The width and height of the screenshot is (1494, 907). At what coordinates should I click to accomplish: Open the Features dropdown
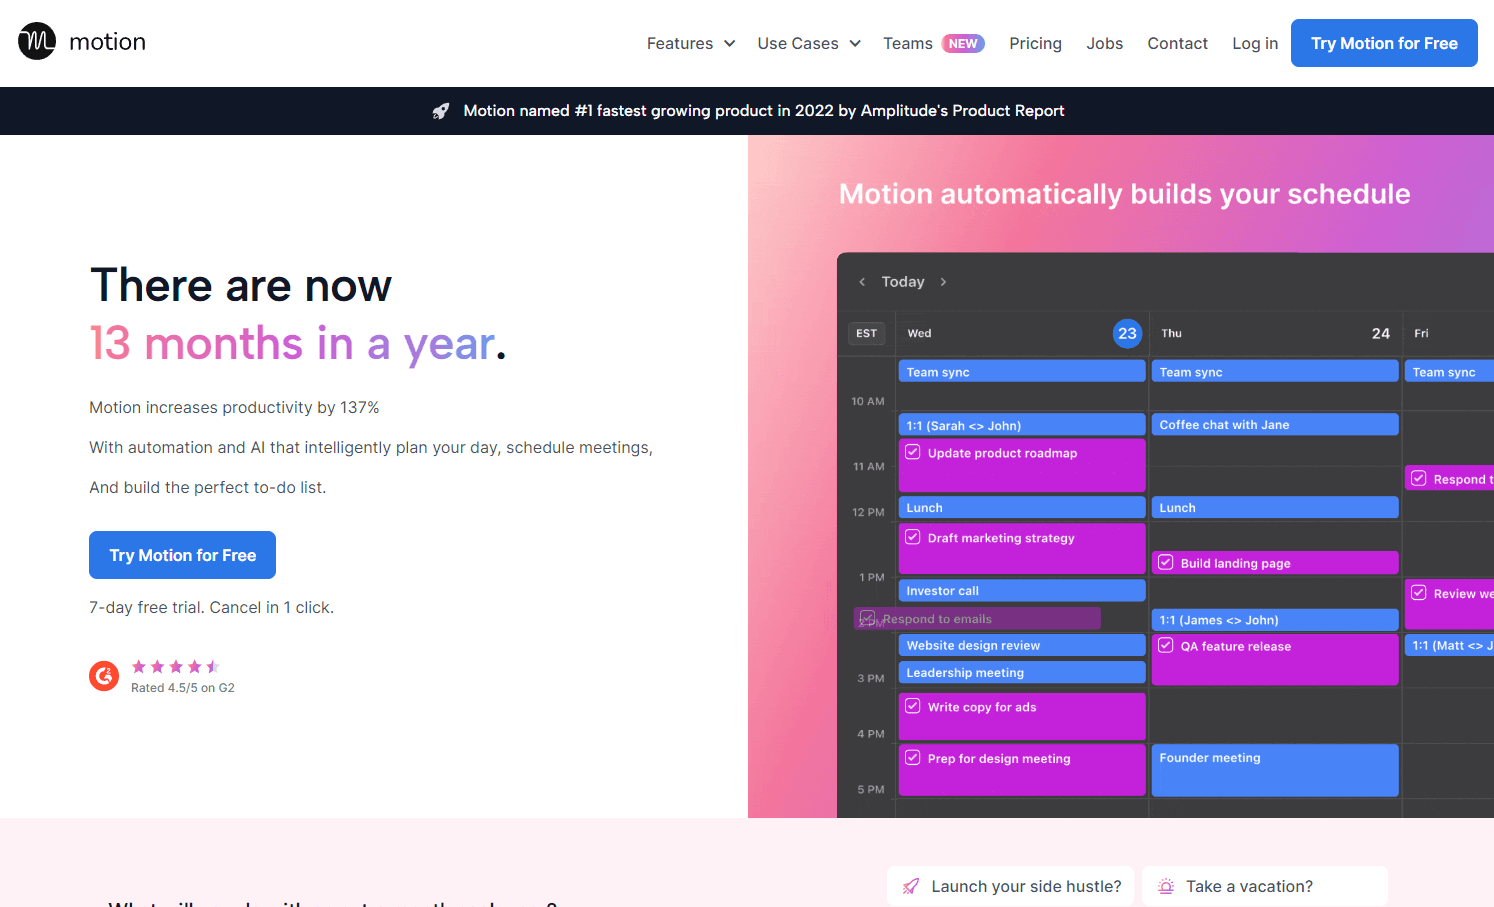click(x=690, y=43)
